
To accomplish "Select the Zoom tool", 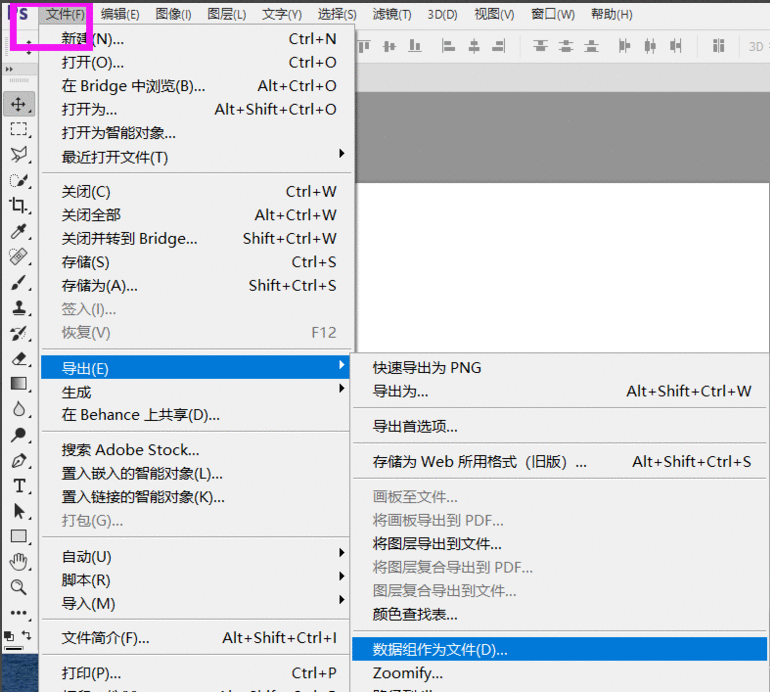I will (18, 587).
